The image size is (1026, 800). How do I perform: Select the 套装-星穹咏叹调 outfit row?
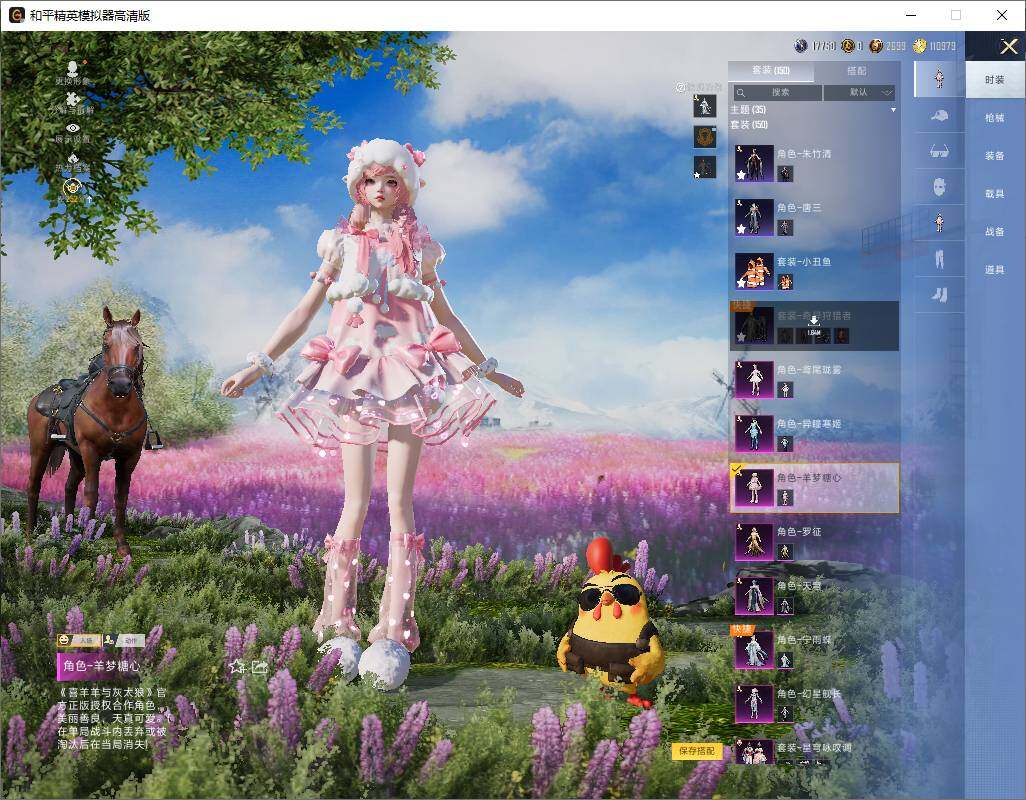814,751
